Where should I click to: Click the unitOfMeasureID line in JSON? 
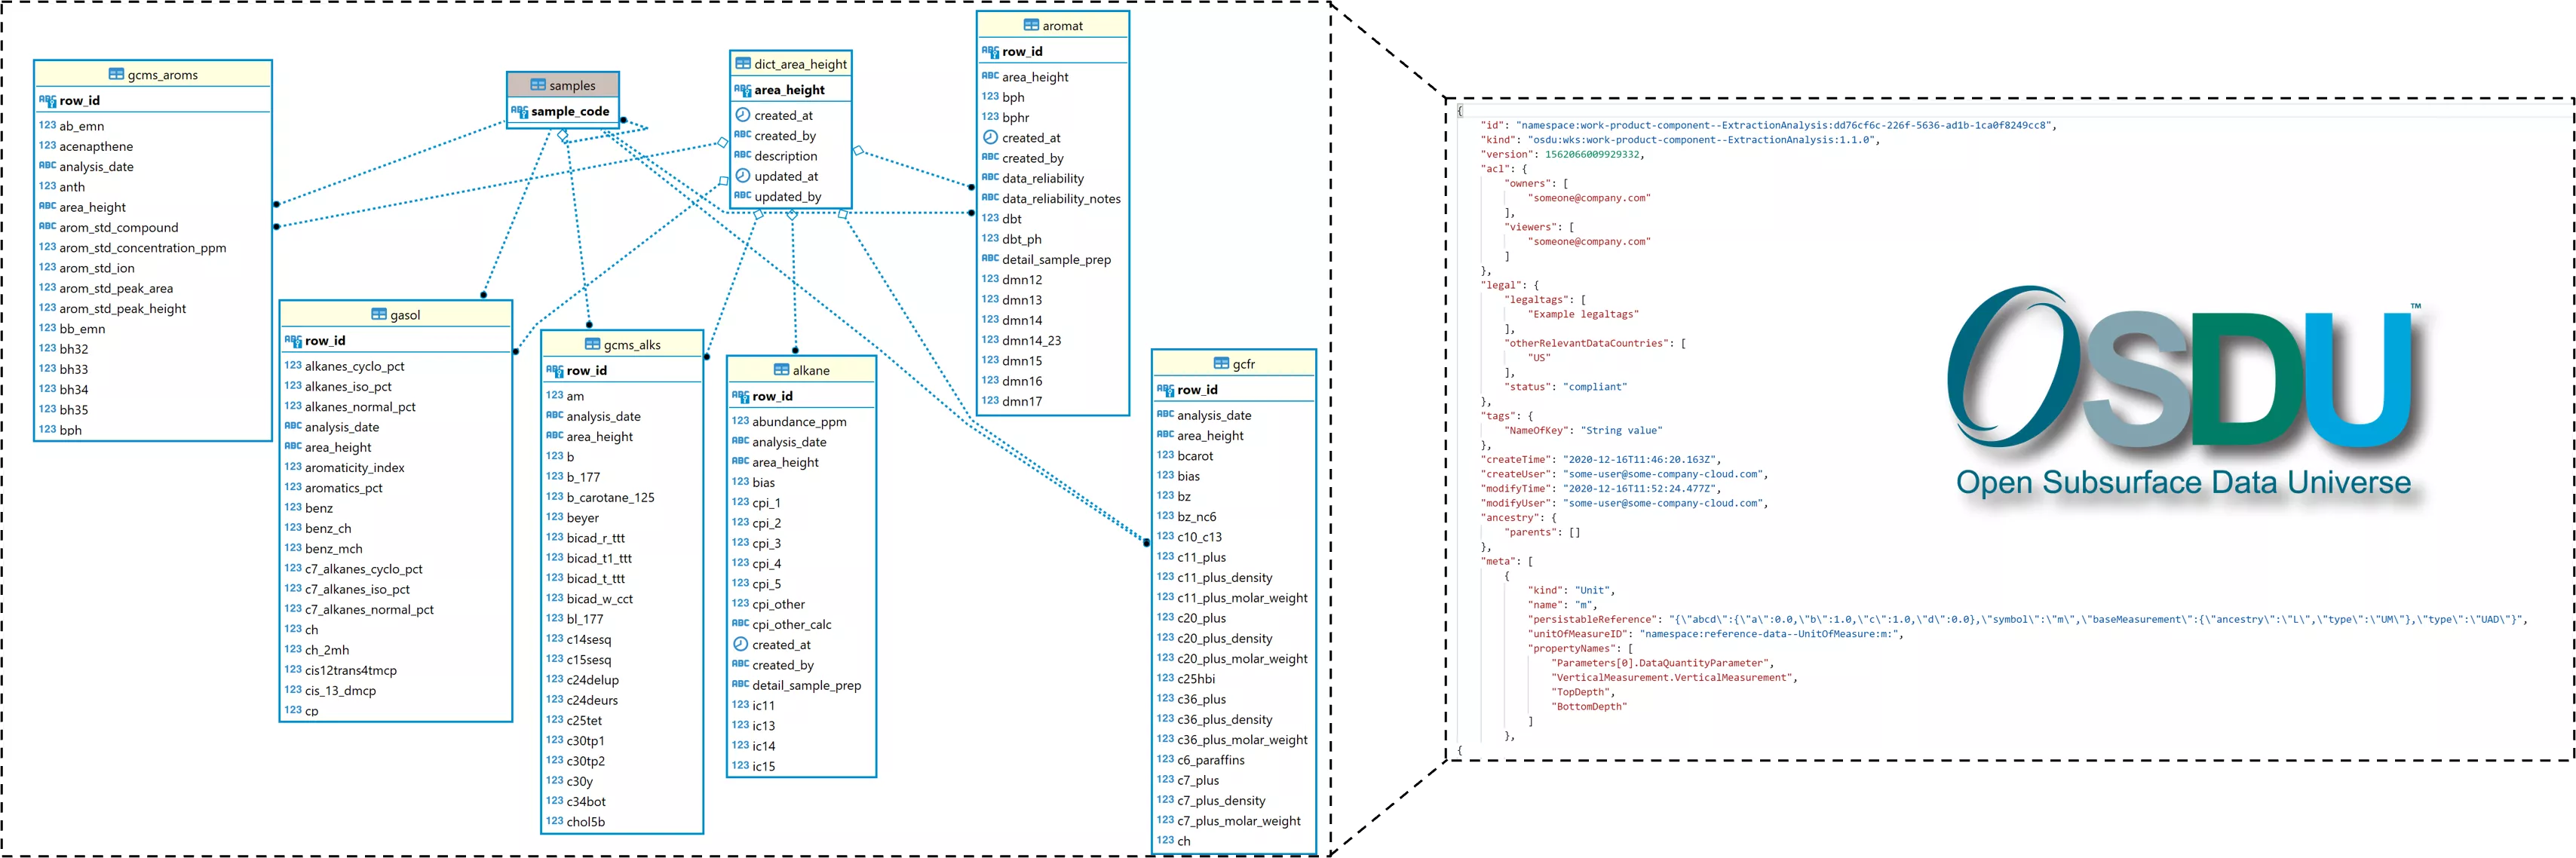pos(1715,633)
